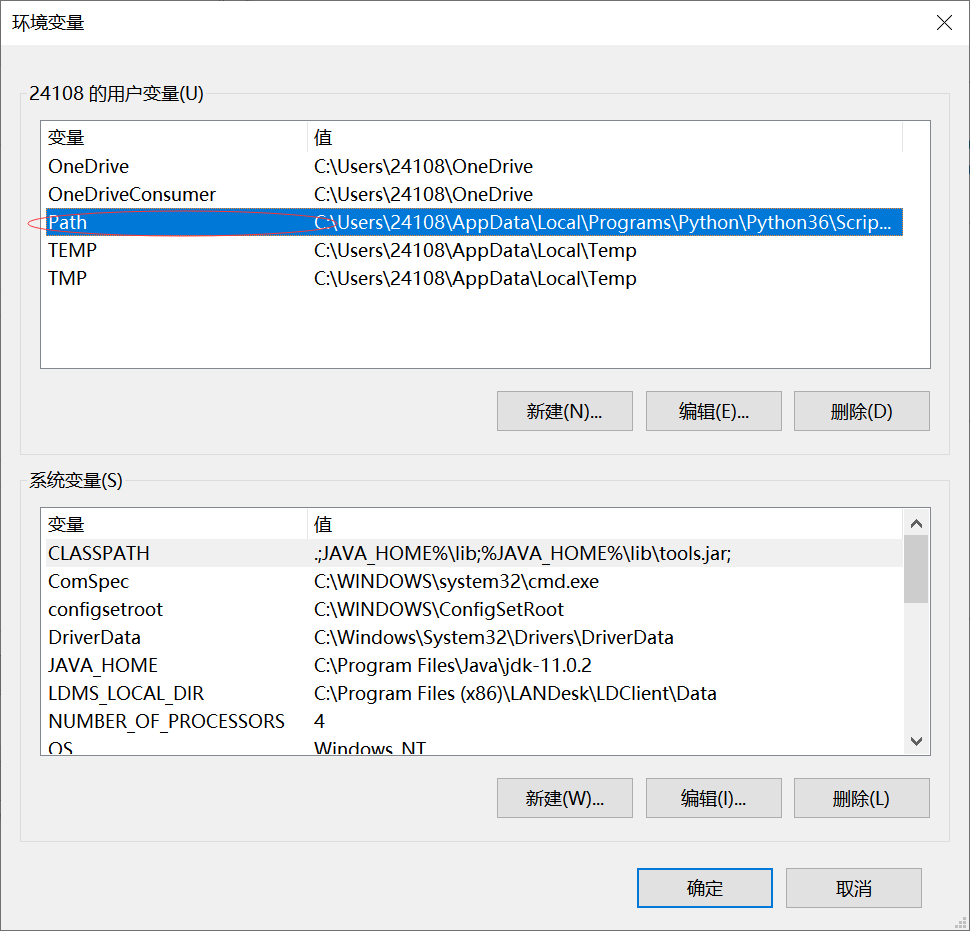This screenshot has width=970, height=931.
Task: Cancel with the 取消 button
Action: [x=854, y=888]
